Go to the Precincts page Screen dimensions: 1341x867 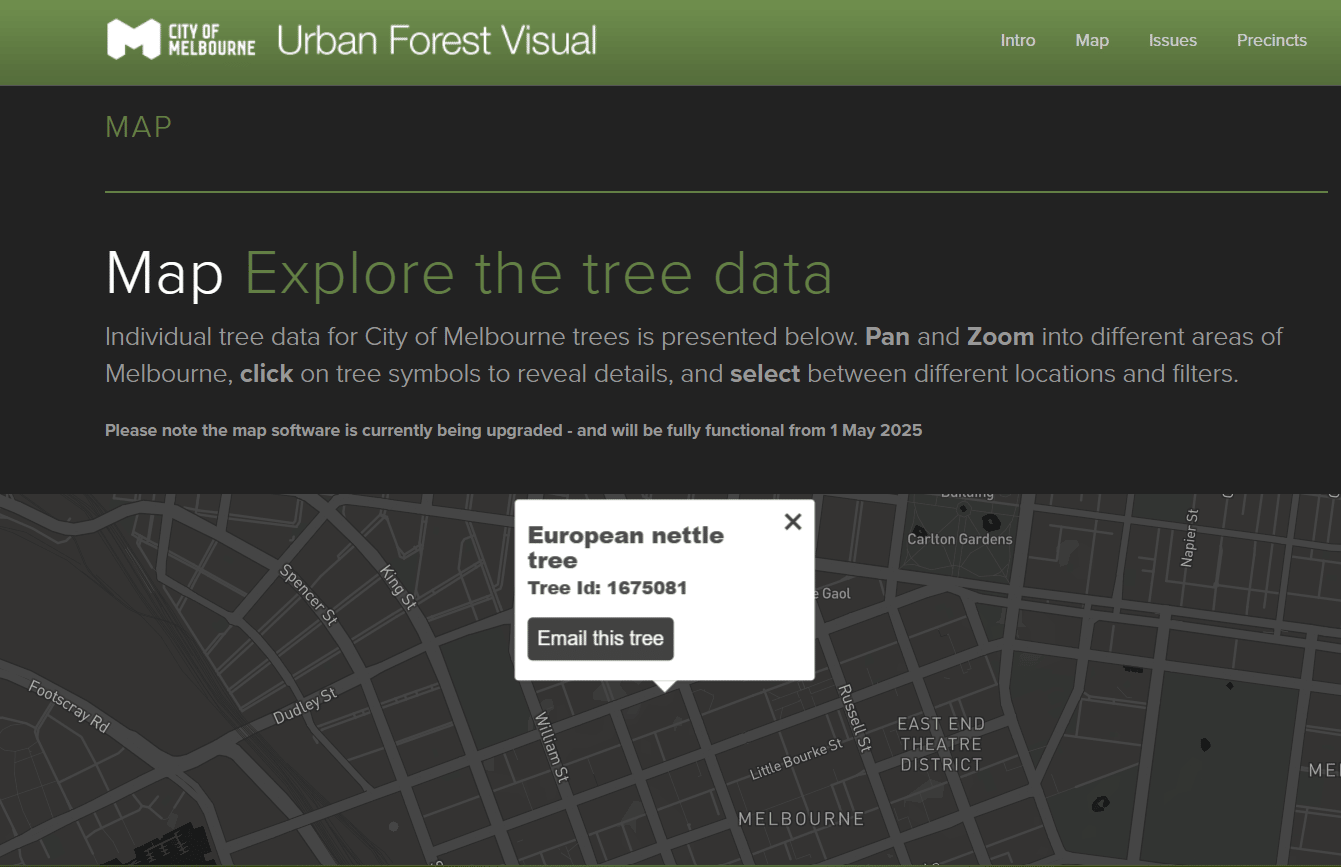(1272, 41)
